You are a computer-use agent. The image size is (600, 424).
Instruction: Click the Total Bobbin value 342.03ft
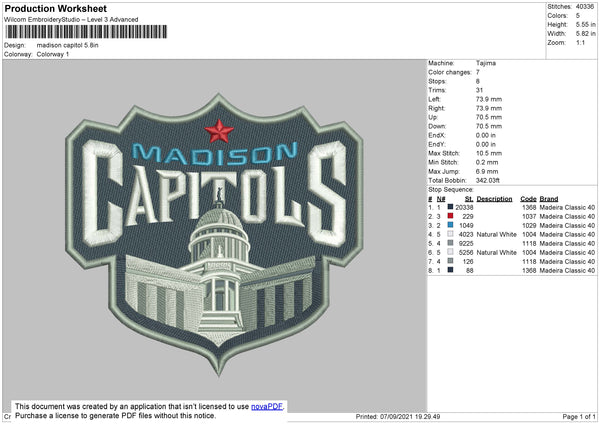point(488,180)
